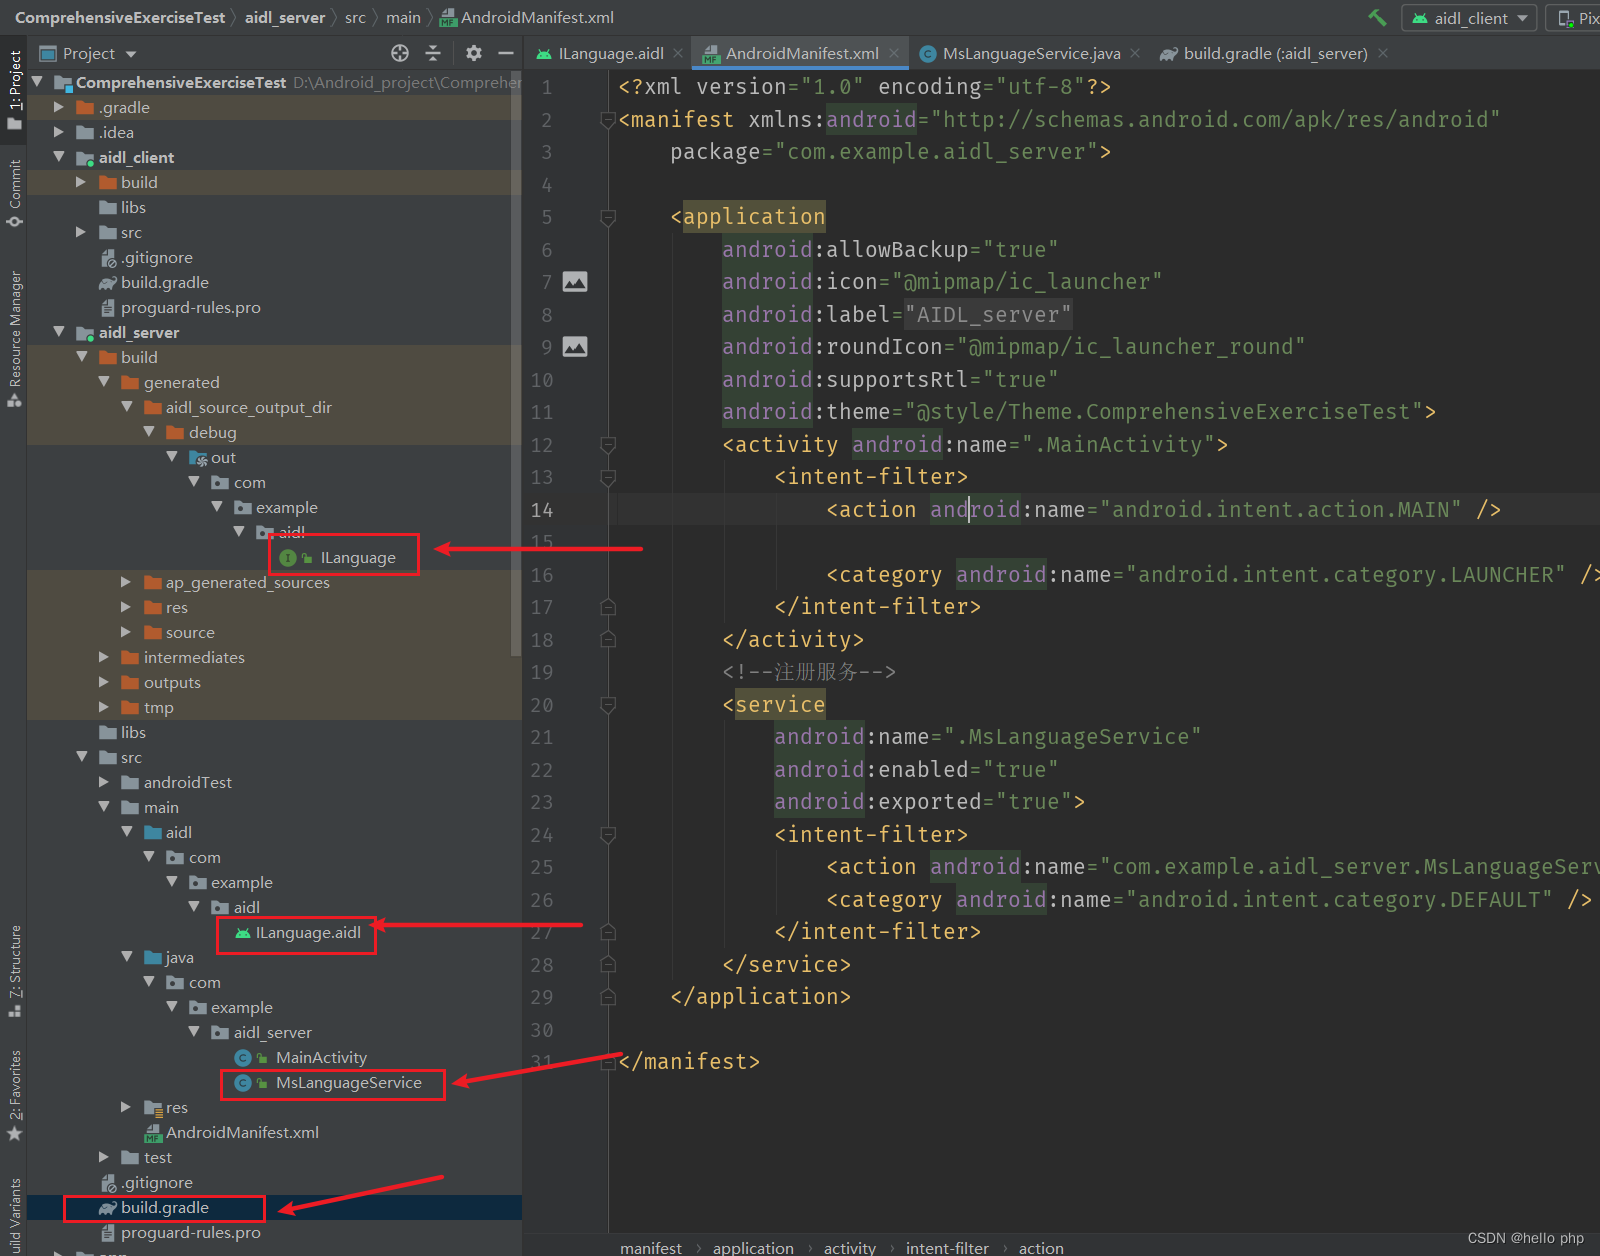The width and height of the screenshot is (1600, 1256).
Task: Expand the .gradle folder
Action: point(59,107)
